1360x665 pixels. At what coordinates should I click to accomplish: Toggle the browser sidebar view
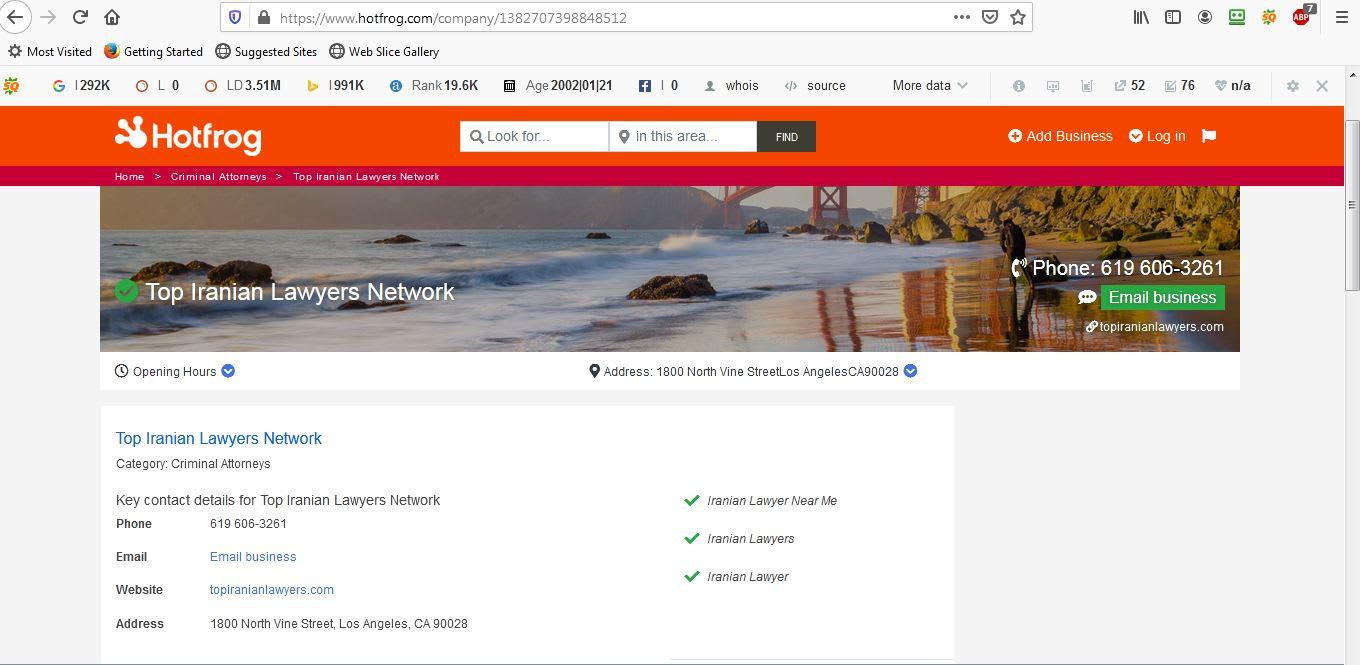[1173, 17]
